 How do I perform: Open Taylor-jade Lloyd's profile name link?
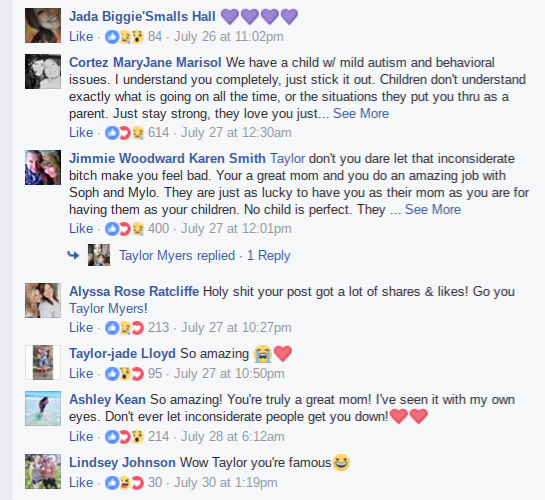coord(122,354)
